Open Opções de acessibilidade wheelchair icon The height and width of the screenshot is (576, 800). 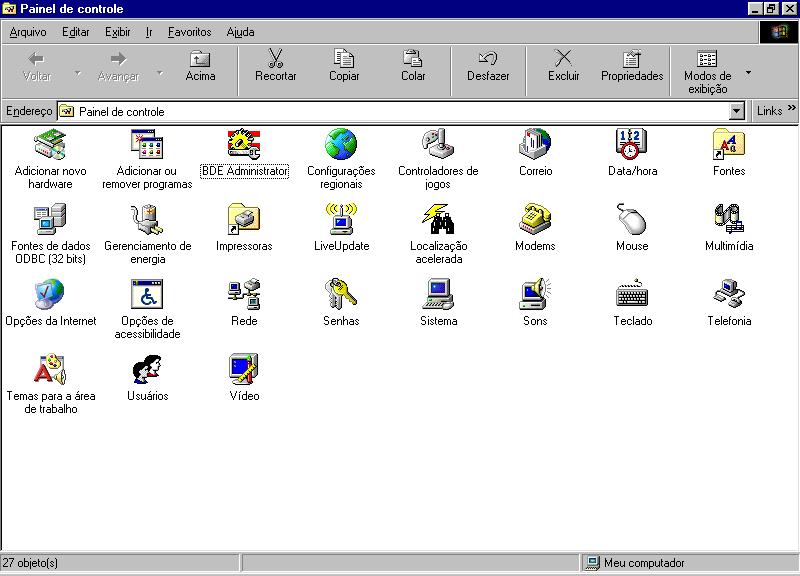pos(147,294)
